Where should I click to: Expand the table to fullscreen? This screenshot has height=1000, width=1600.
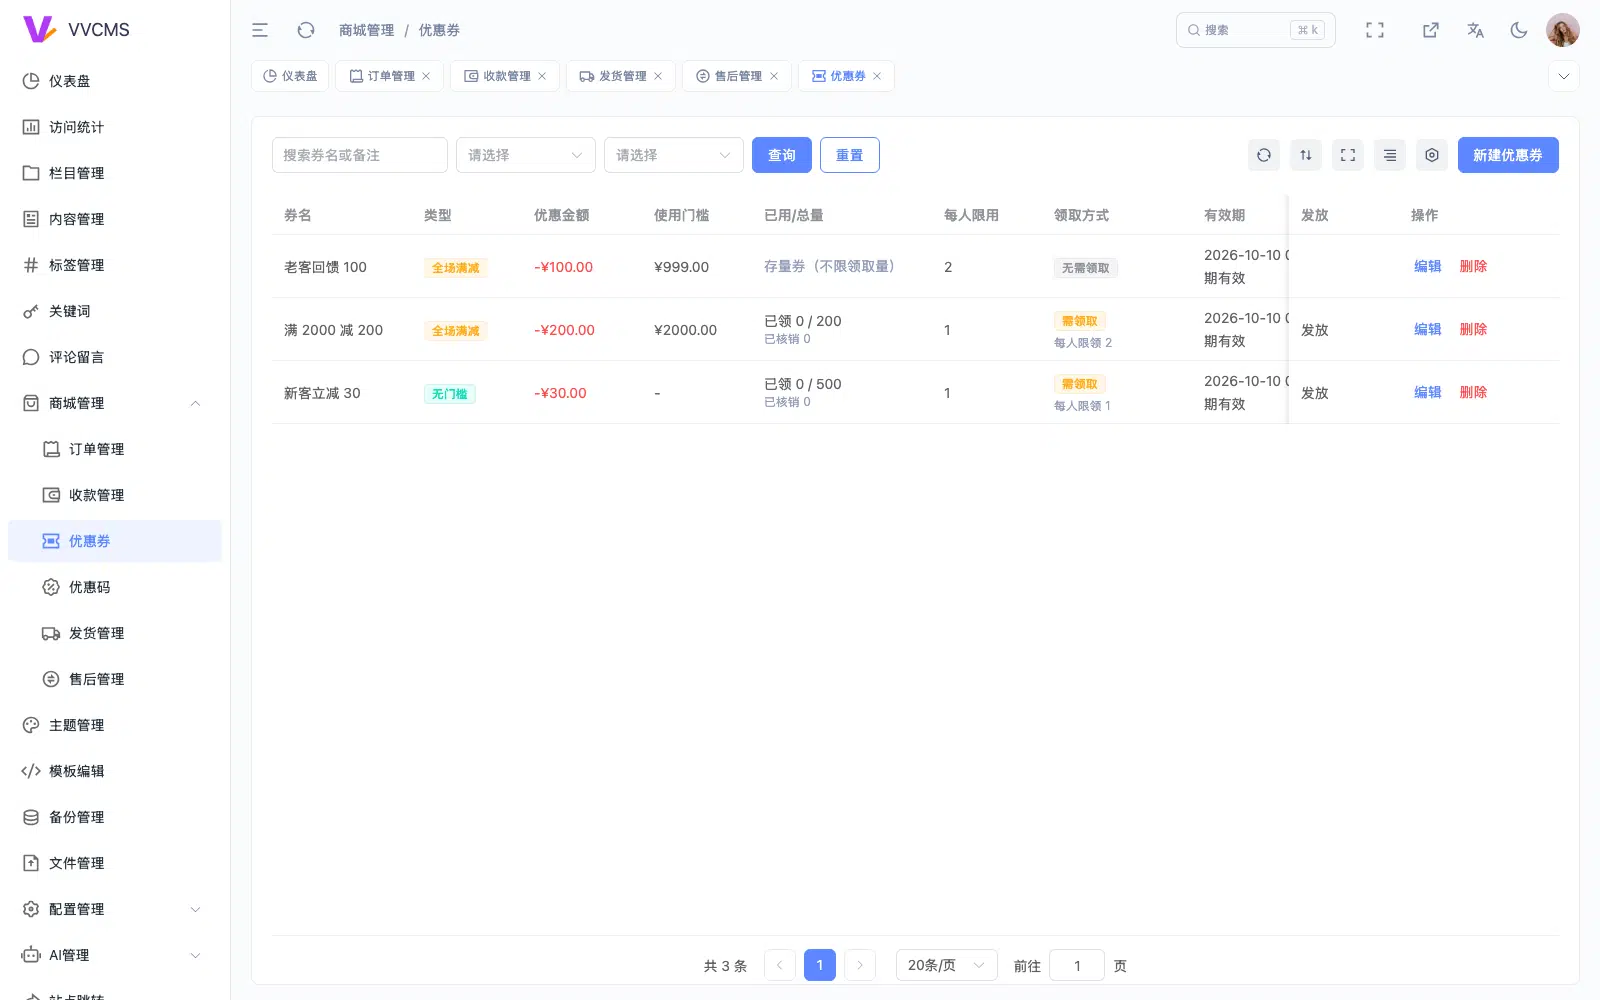(x=1348, y=155)
